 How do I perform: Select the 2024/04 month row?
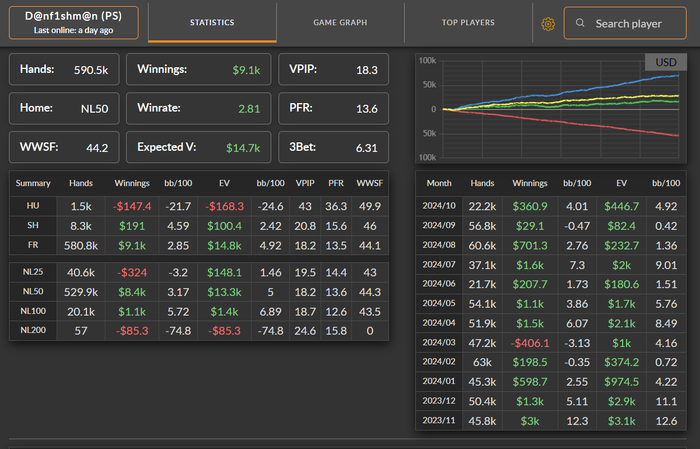click(x=551, y=324)
